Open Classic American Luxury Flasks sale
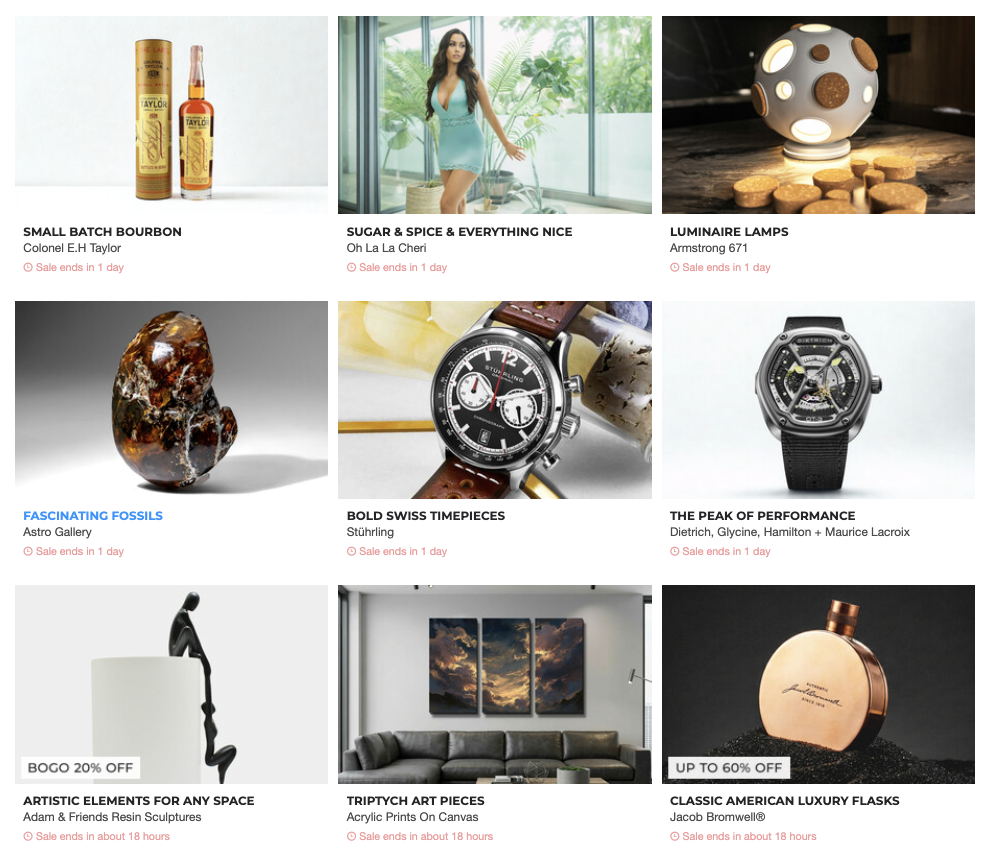Image resolution: width=990 pixels, height=864 pixels. [784, 801]
